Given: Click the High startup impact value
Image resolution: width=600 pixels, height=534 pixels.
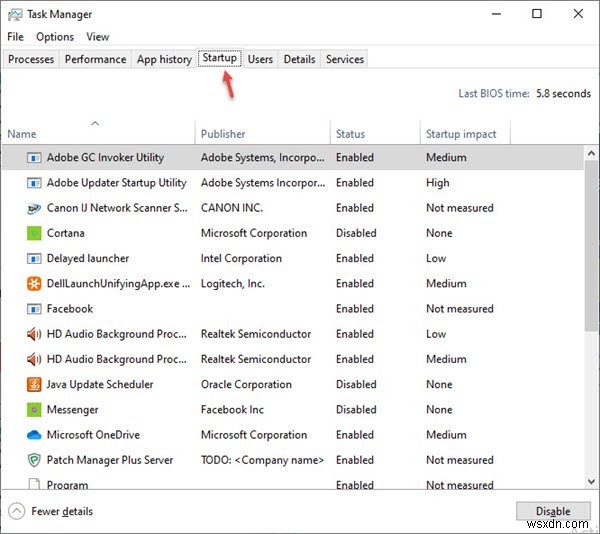Looking at the screenshot, I should 437,183.
